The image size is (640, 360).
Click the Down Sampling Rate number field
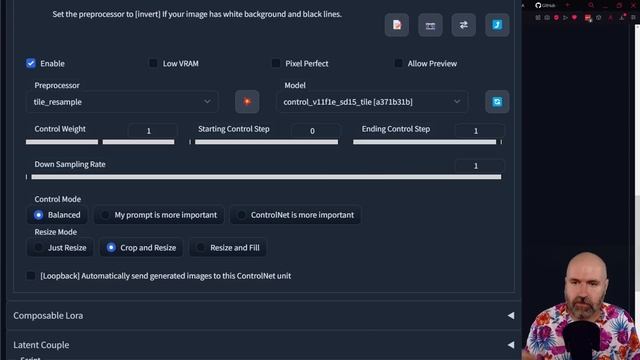pos(479,166)
